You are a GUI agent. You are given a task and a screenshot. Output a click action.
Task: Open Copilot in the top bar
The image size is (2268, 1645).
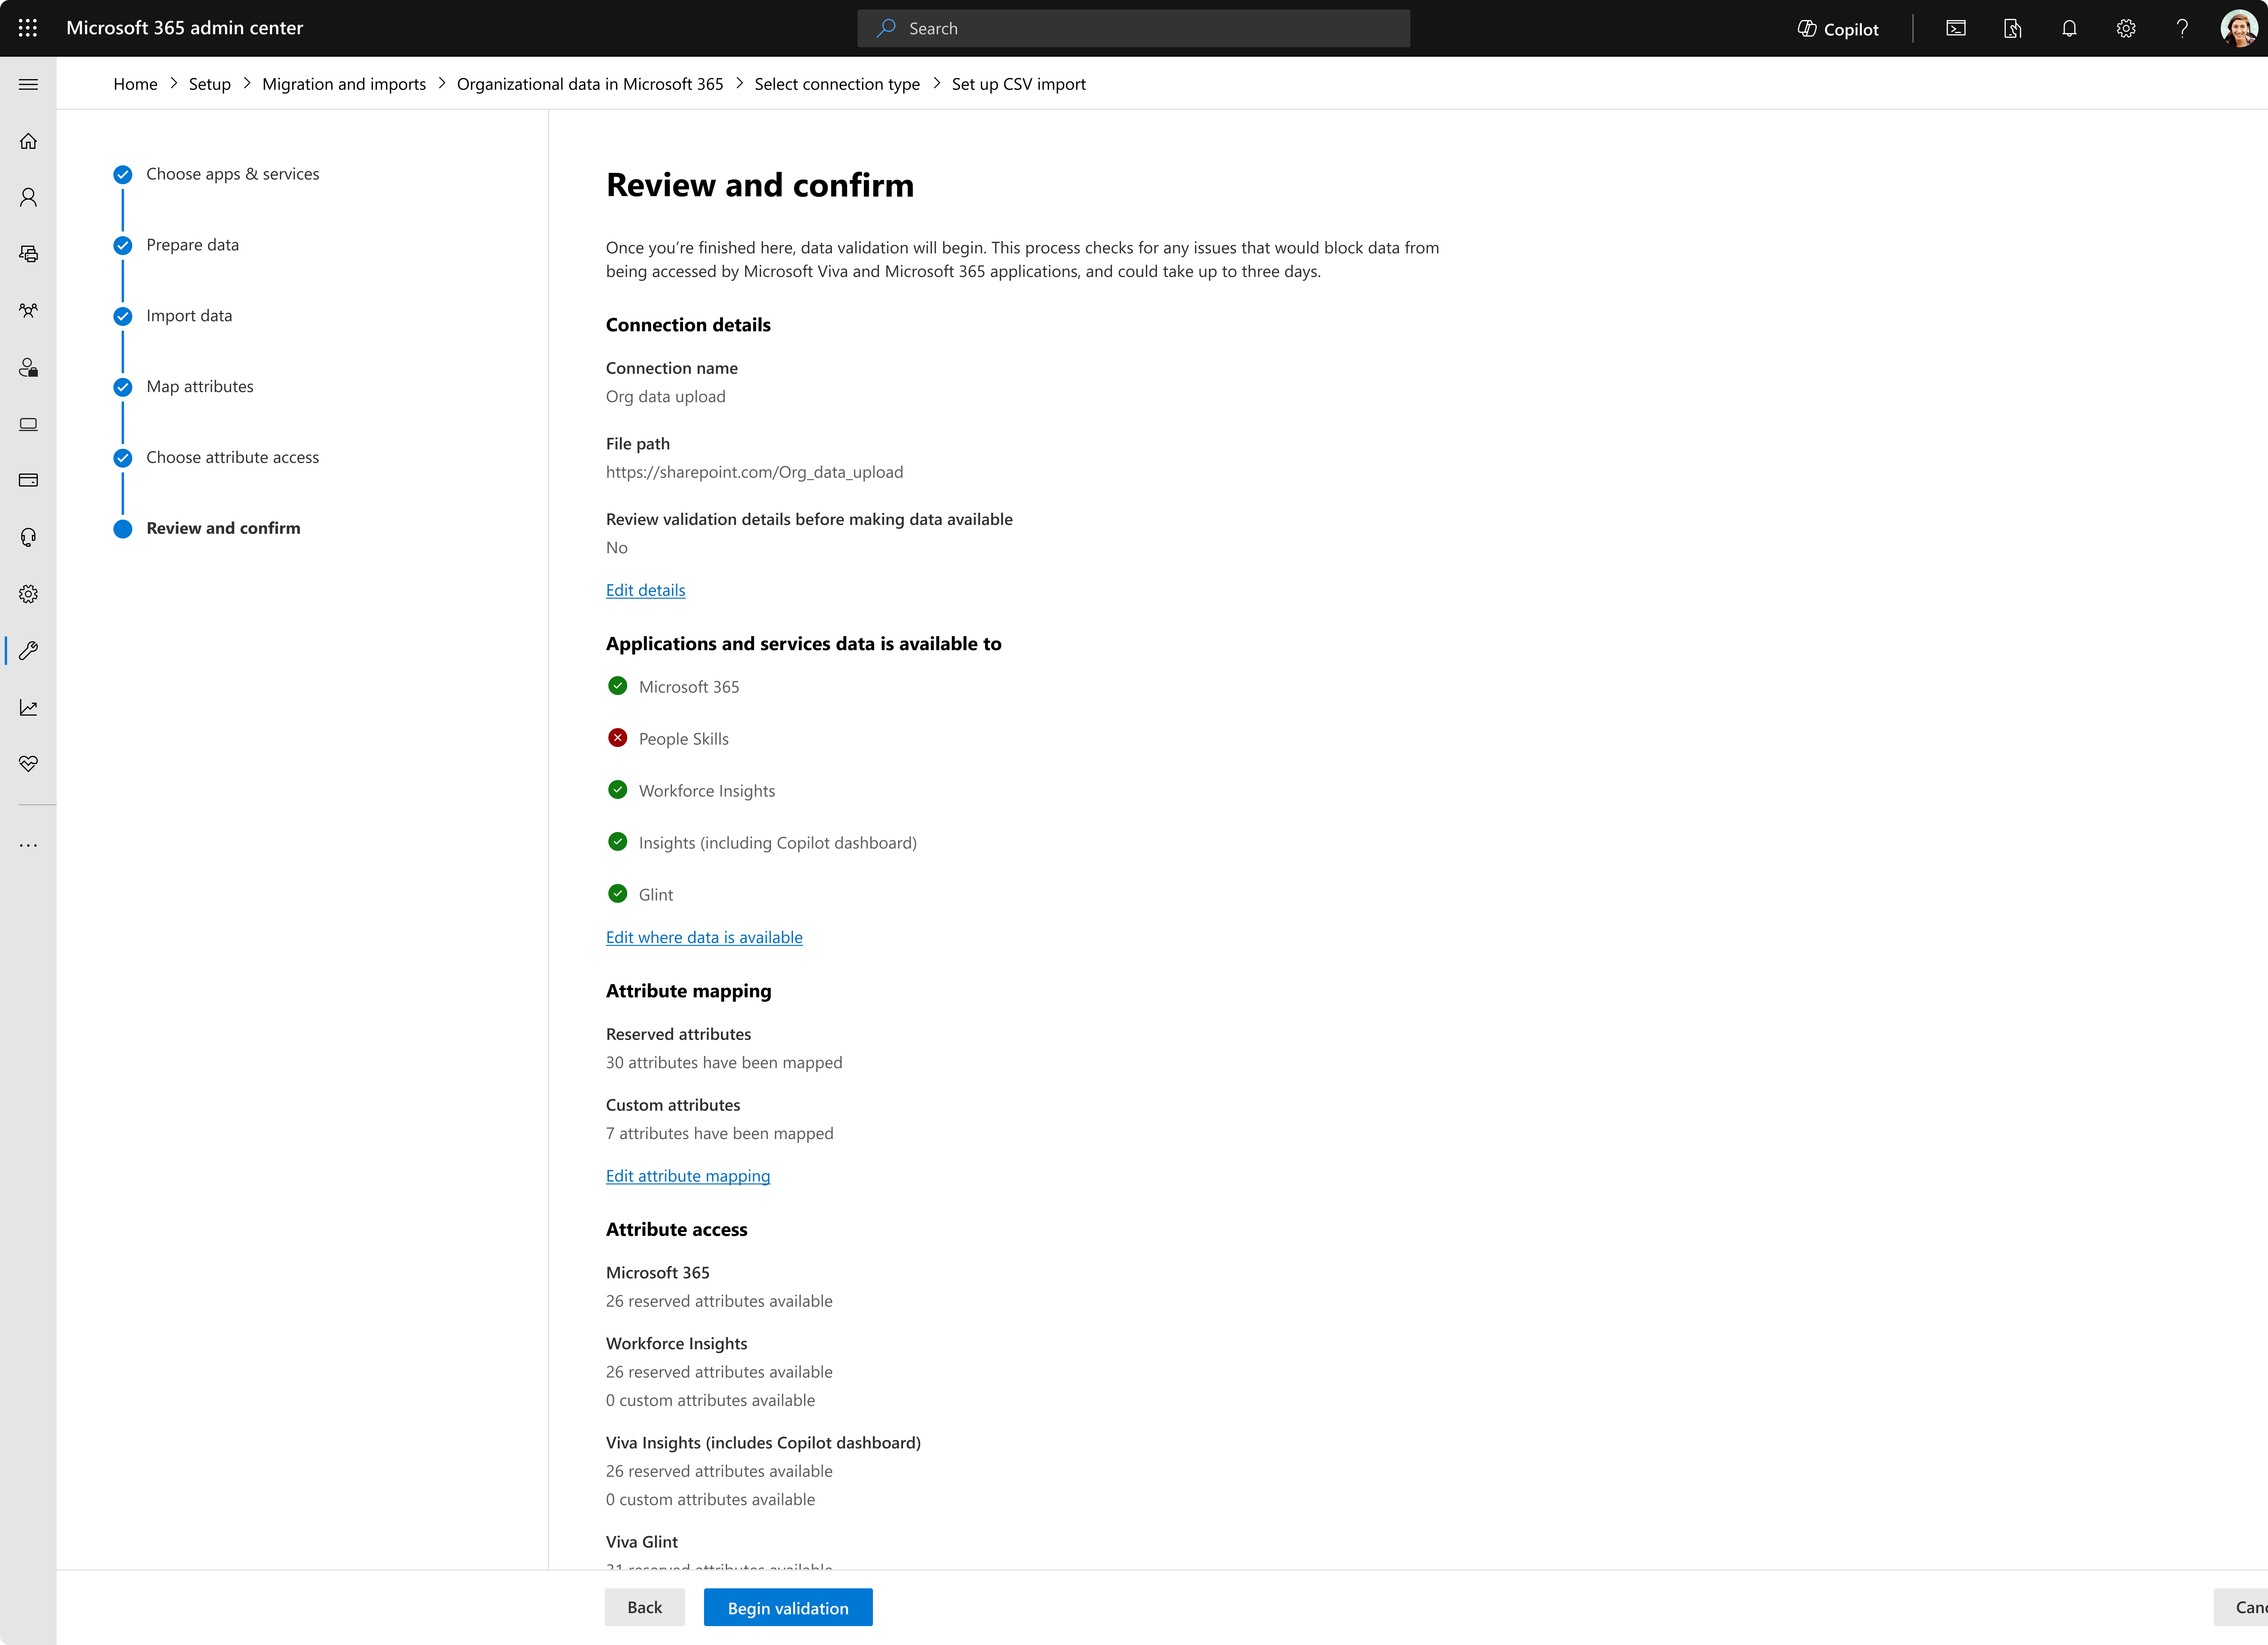[x=1838, y=29]
